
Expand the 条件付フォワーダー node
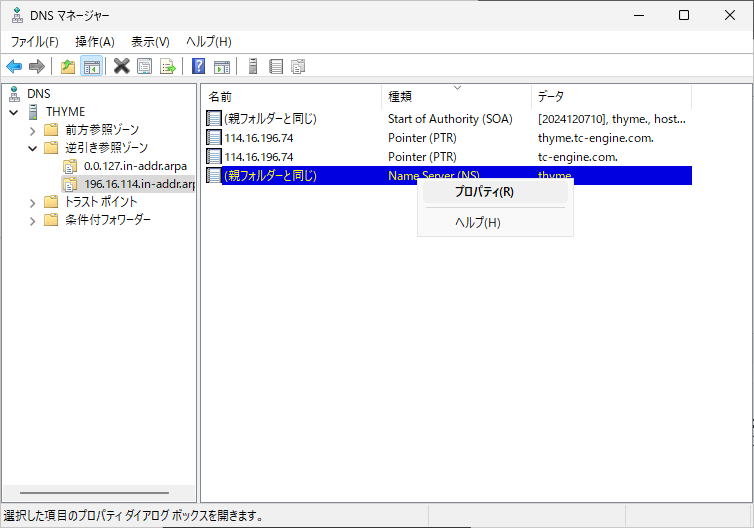[x=32, y=221]
